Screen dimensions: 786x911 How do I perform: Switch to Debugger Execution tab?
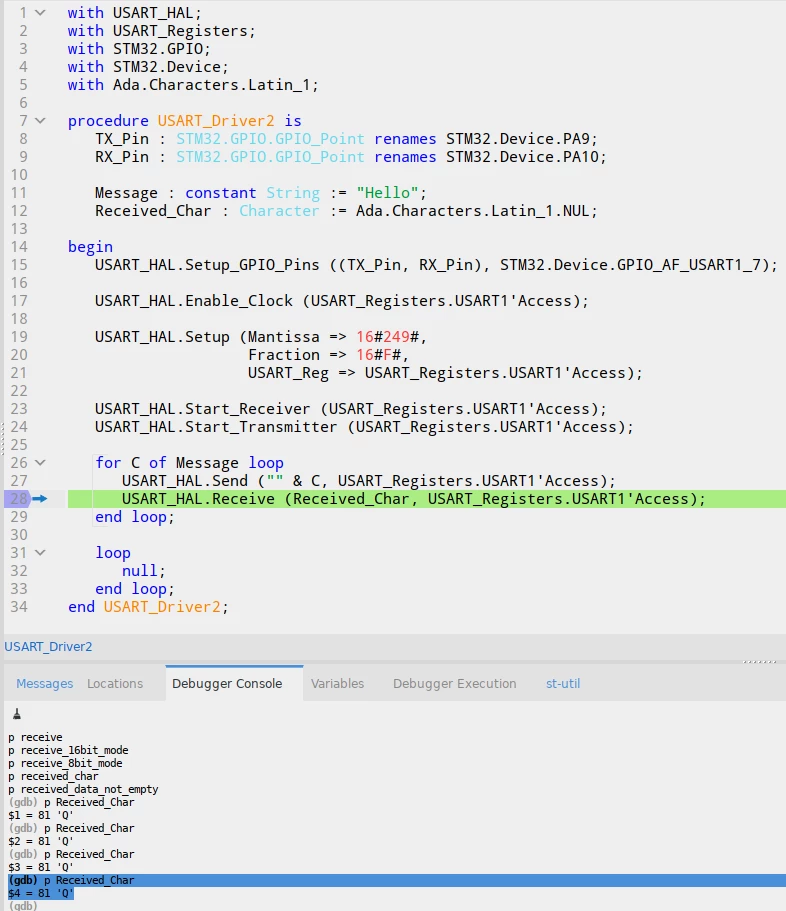click(x=454, y=683)
